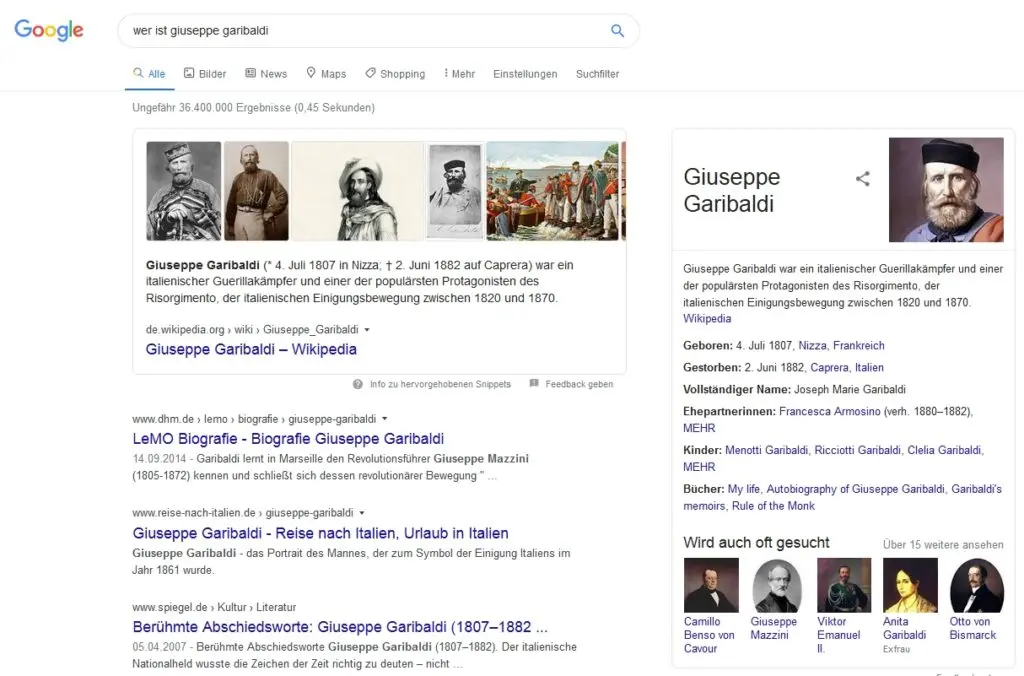This screenshot has height=676, width=1024.
Task: Open the Shopping tab
Action: [395, 74]
